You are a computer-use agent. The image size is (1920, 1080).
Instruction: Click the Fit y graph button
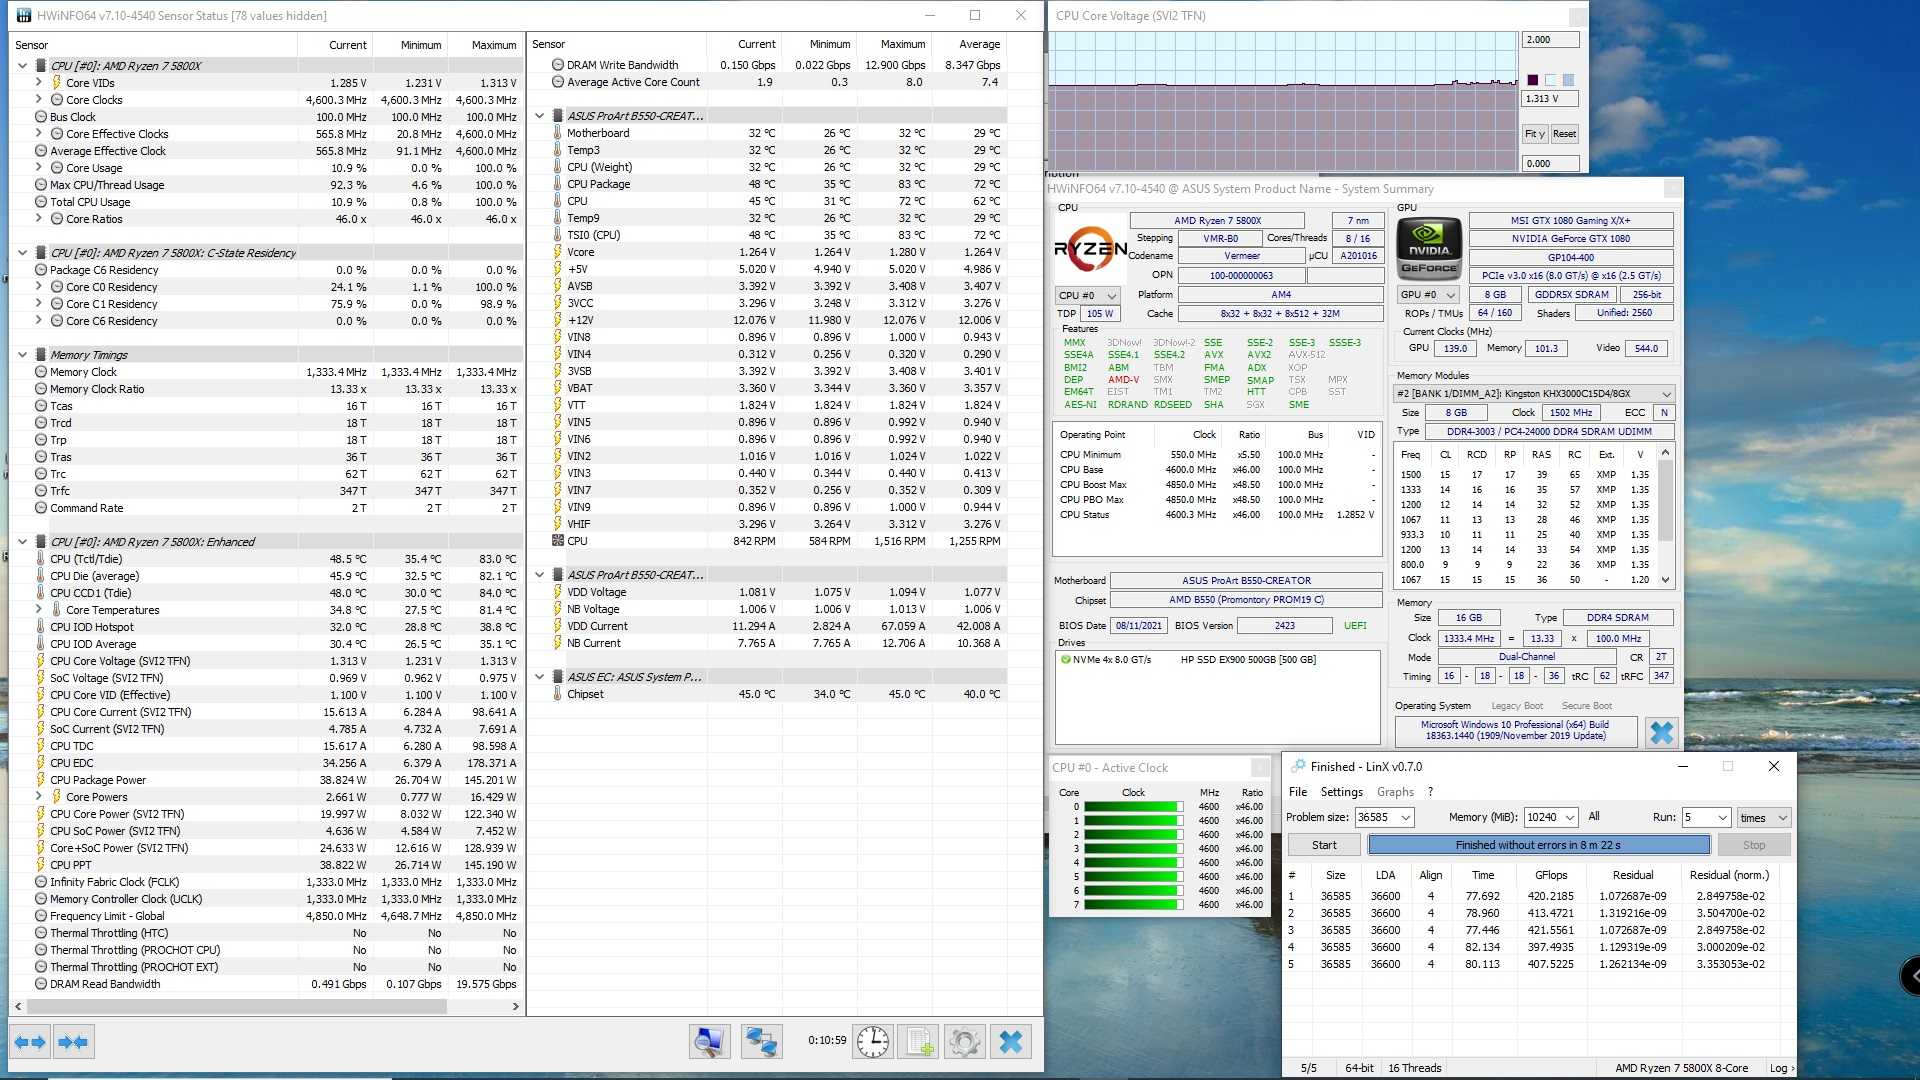[1534, 134]
